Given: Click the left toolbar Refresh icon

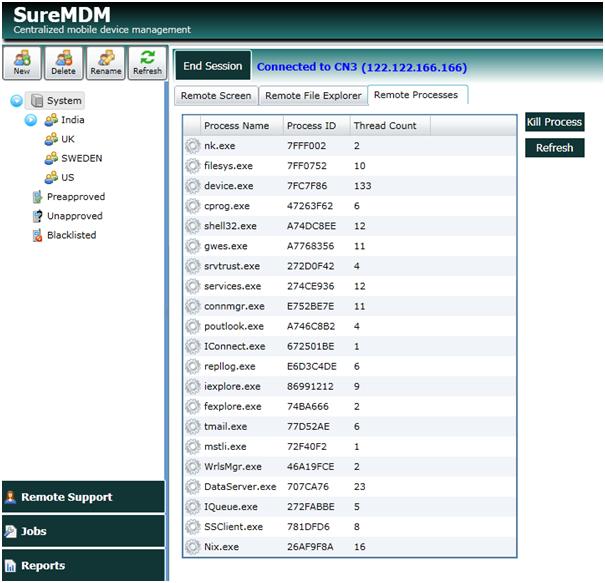Looking at the screenshot, I should pos(147,63).
